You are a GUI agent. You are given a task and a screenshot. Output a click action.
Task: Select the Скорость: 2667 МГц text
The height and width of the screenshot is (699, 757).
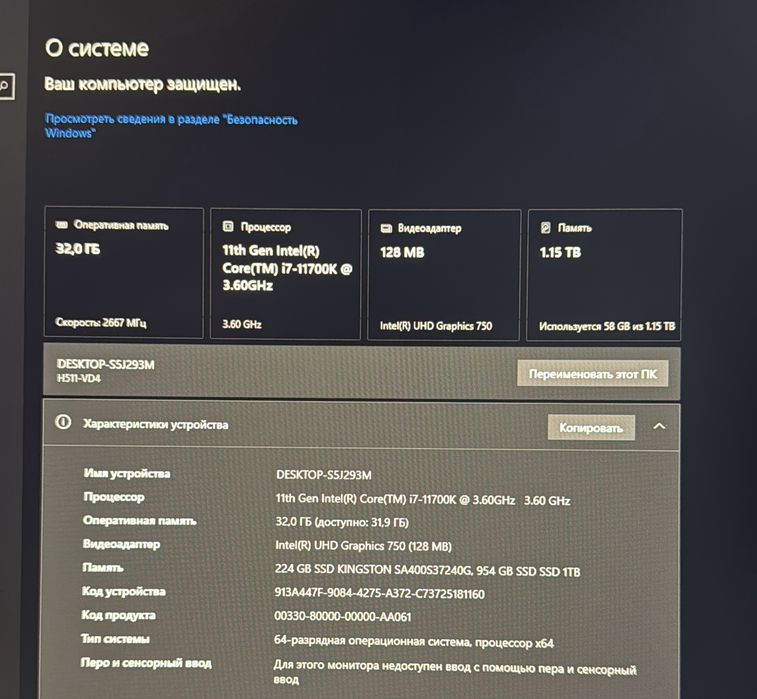pyautogui.click(x=100, y=322)
